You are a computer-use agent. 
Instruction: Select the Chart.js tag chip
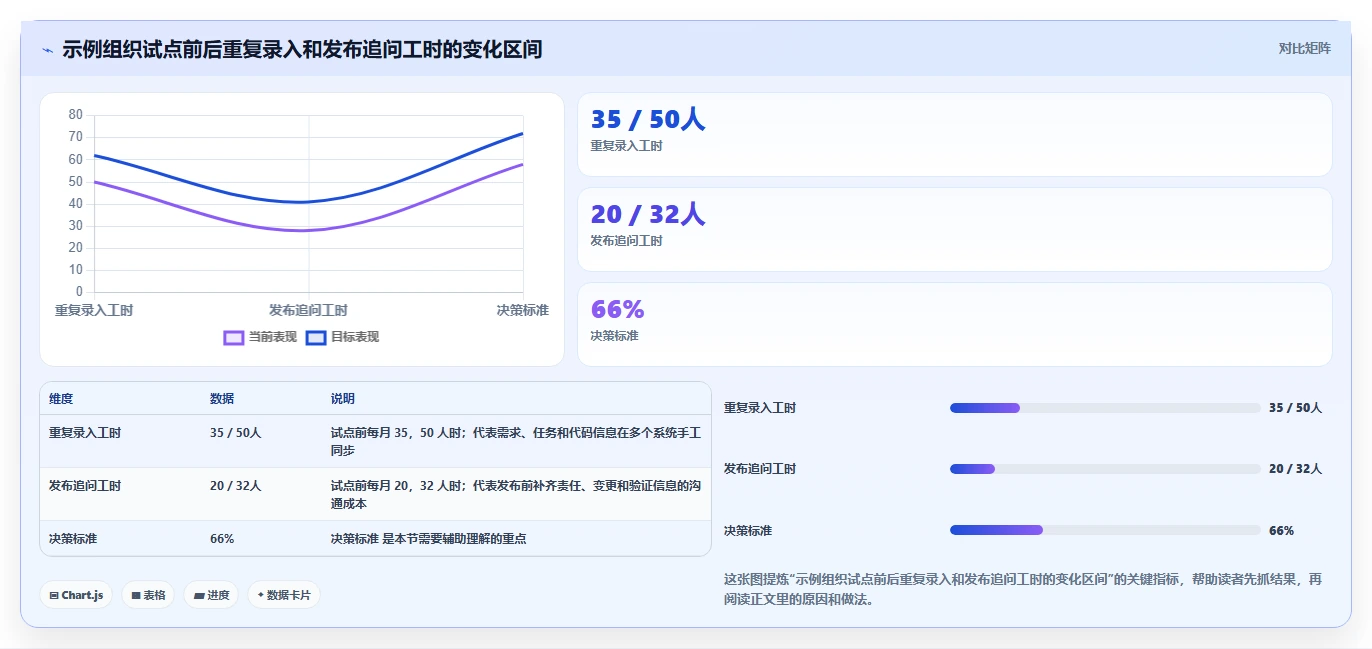76,595
